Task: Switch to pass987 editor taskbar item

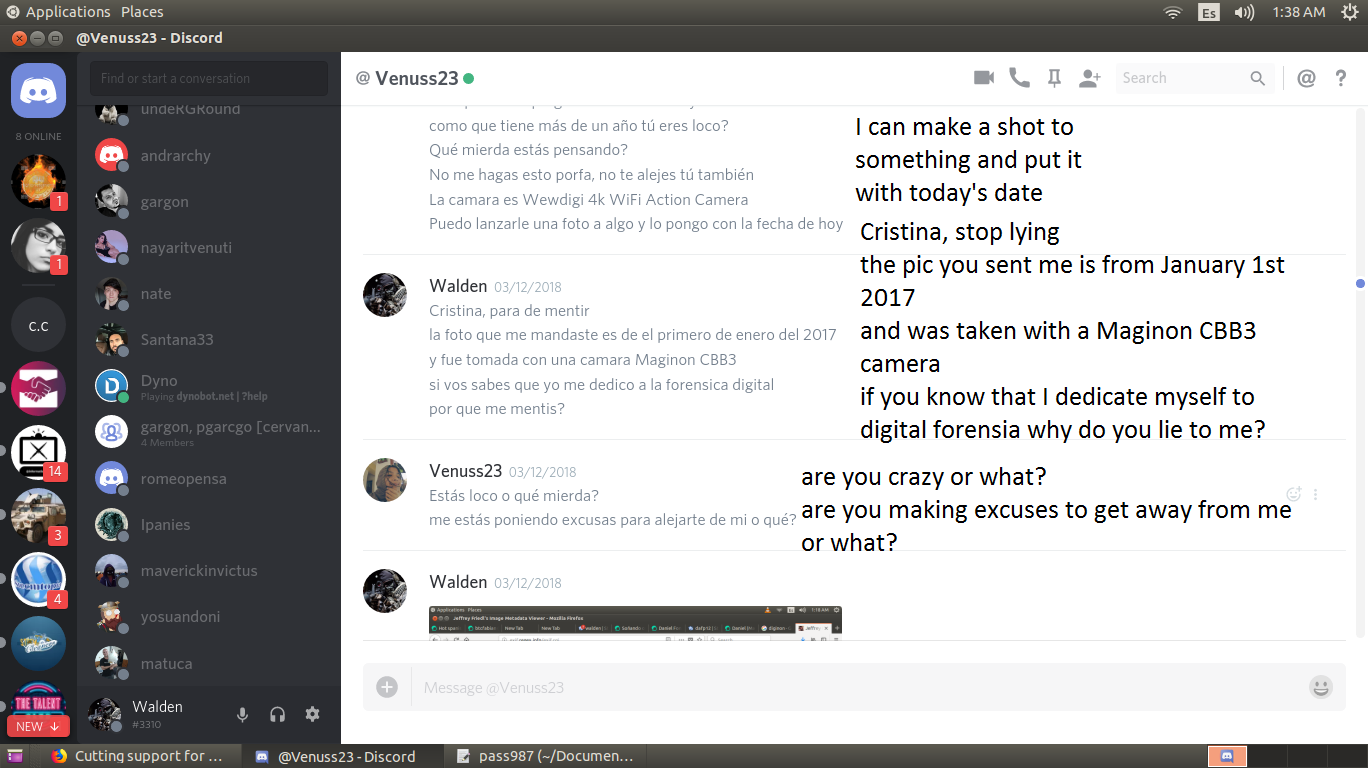Action: tap(546, 756)
